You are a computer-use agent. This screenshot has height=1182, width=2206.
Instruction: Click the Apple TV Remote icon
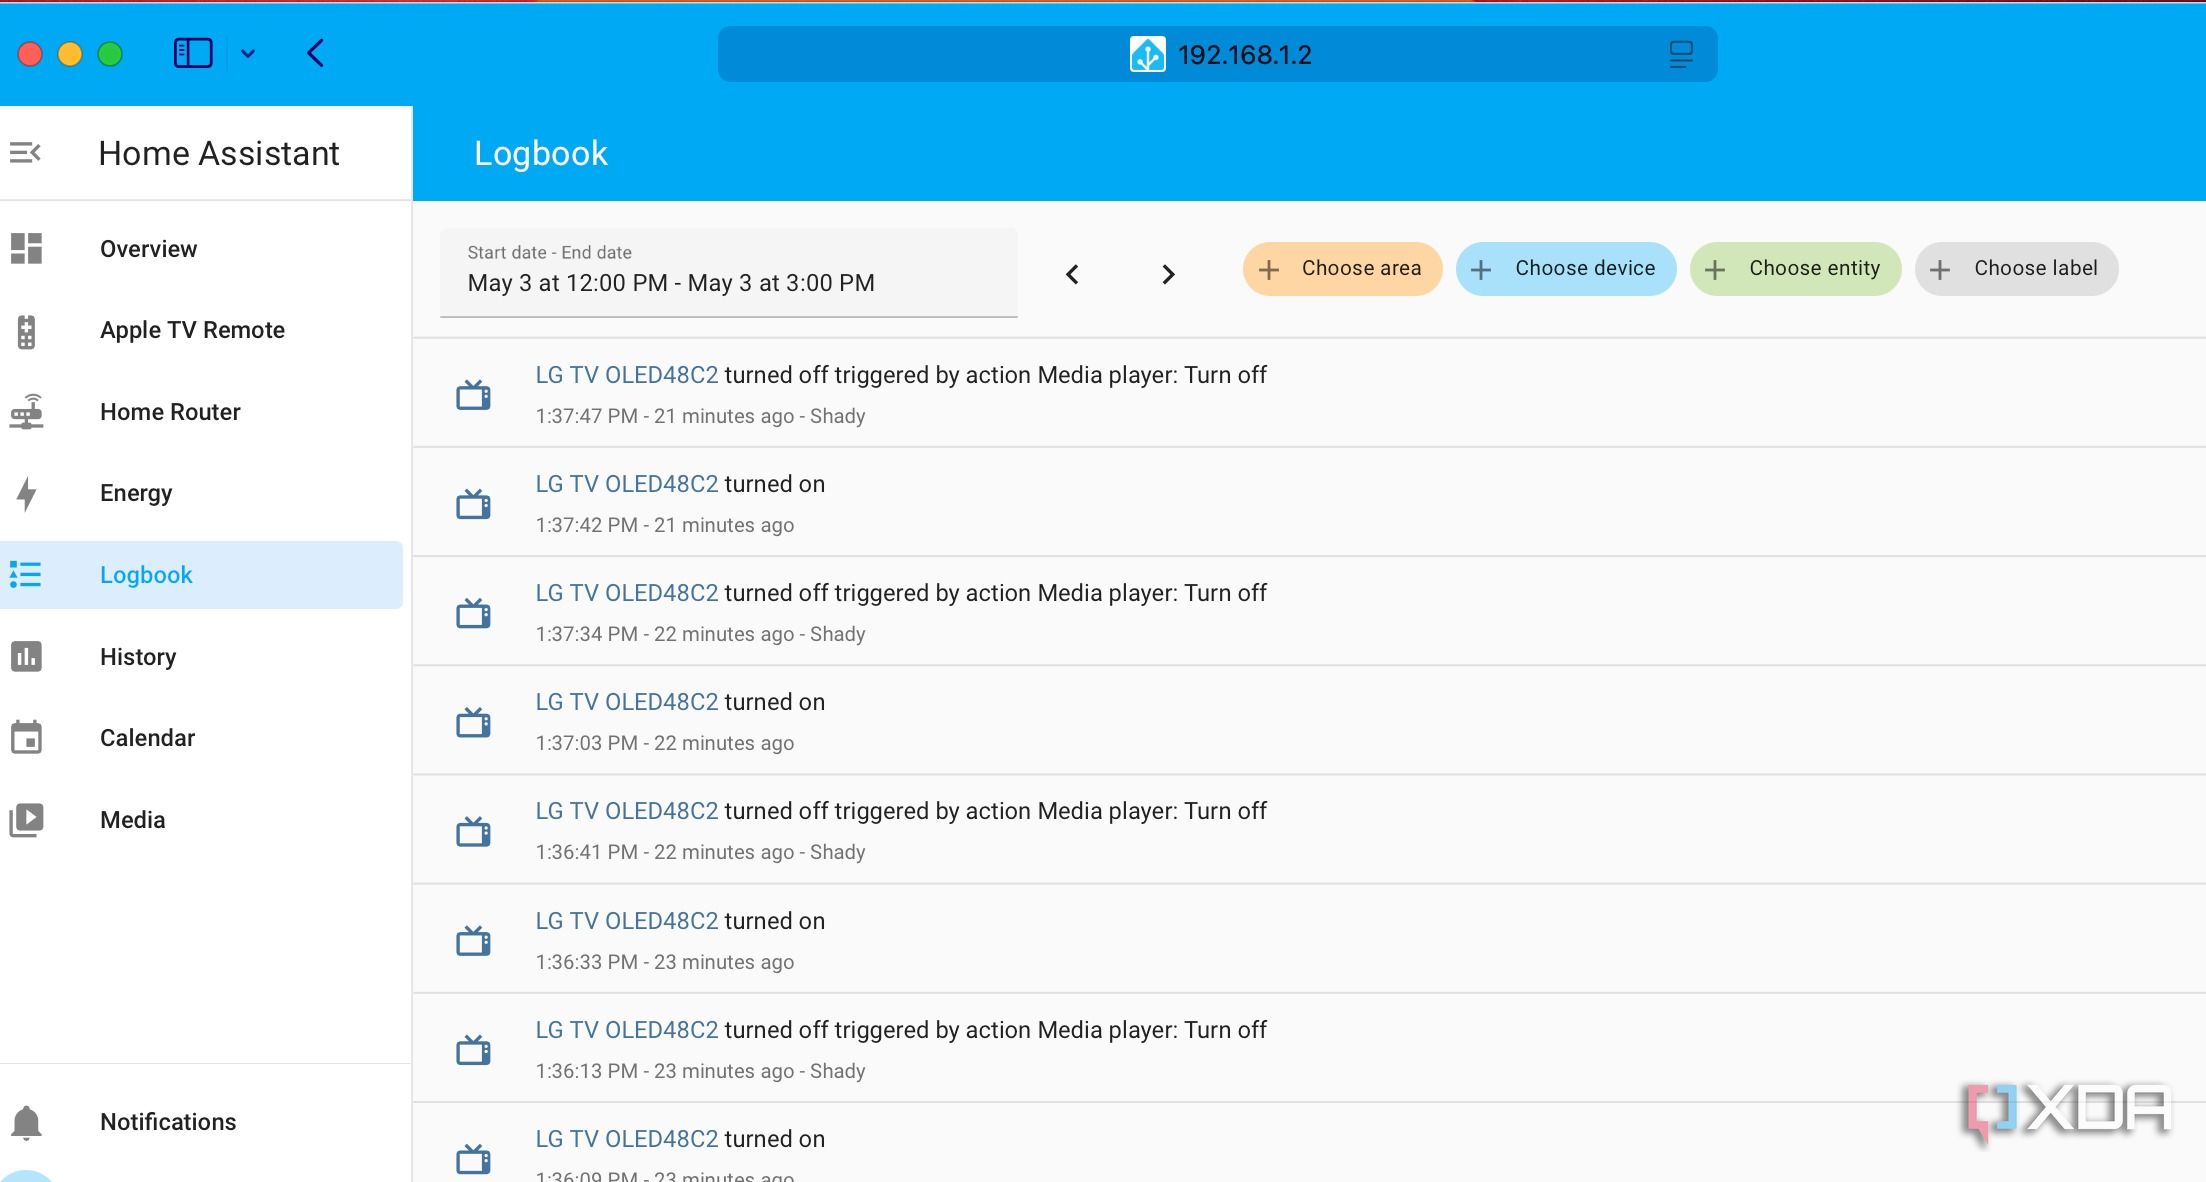pyautogui.click(x=27, y=331)
